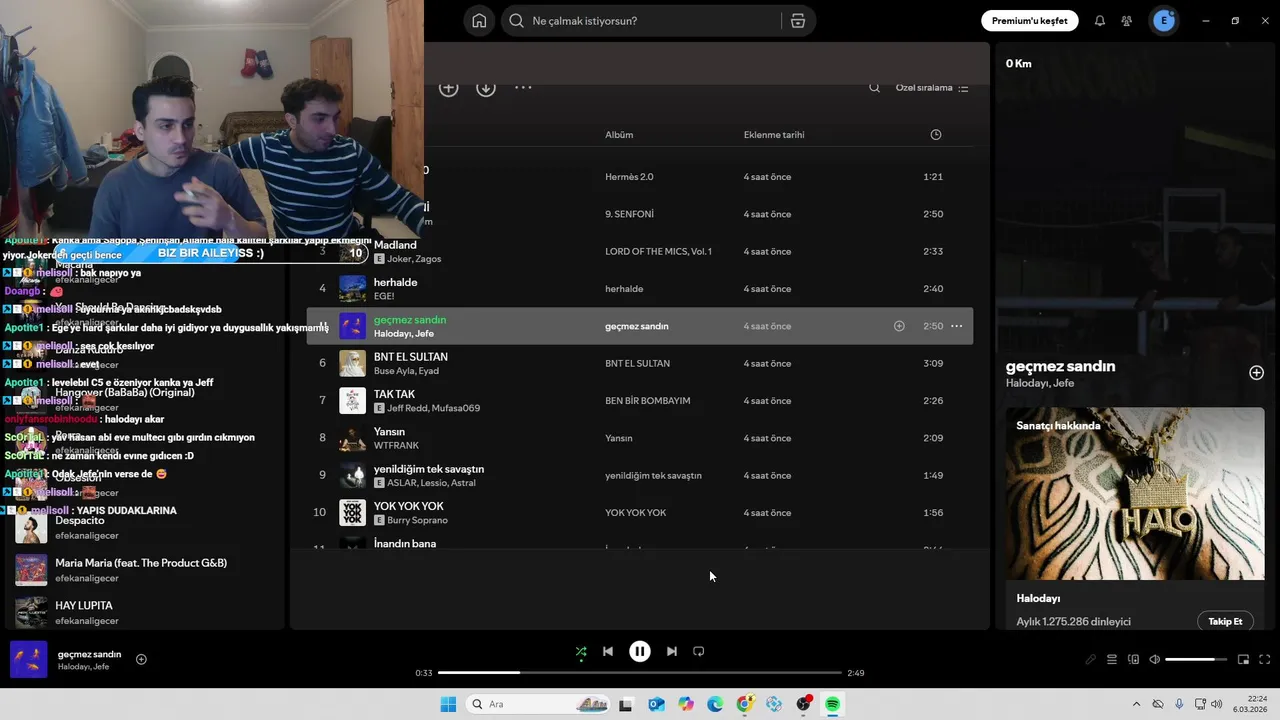Open the 'Özel sıralama' sort dropdown
This screenshot has width=1280, height=720.
click(932, 88)
